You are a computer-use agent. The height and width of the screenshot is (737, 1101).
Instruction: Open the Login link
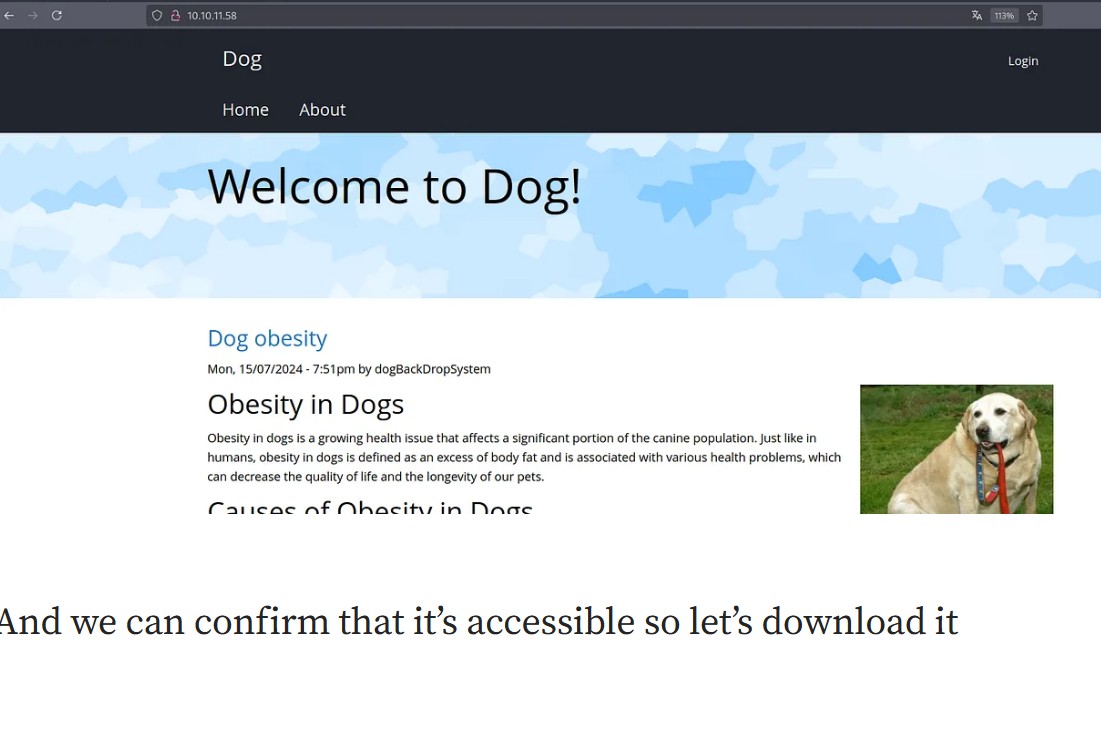[x=1023, y=61]
